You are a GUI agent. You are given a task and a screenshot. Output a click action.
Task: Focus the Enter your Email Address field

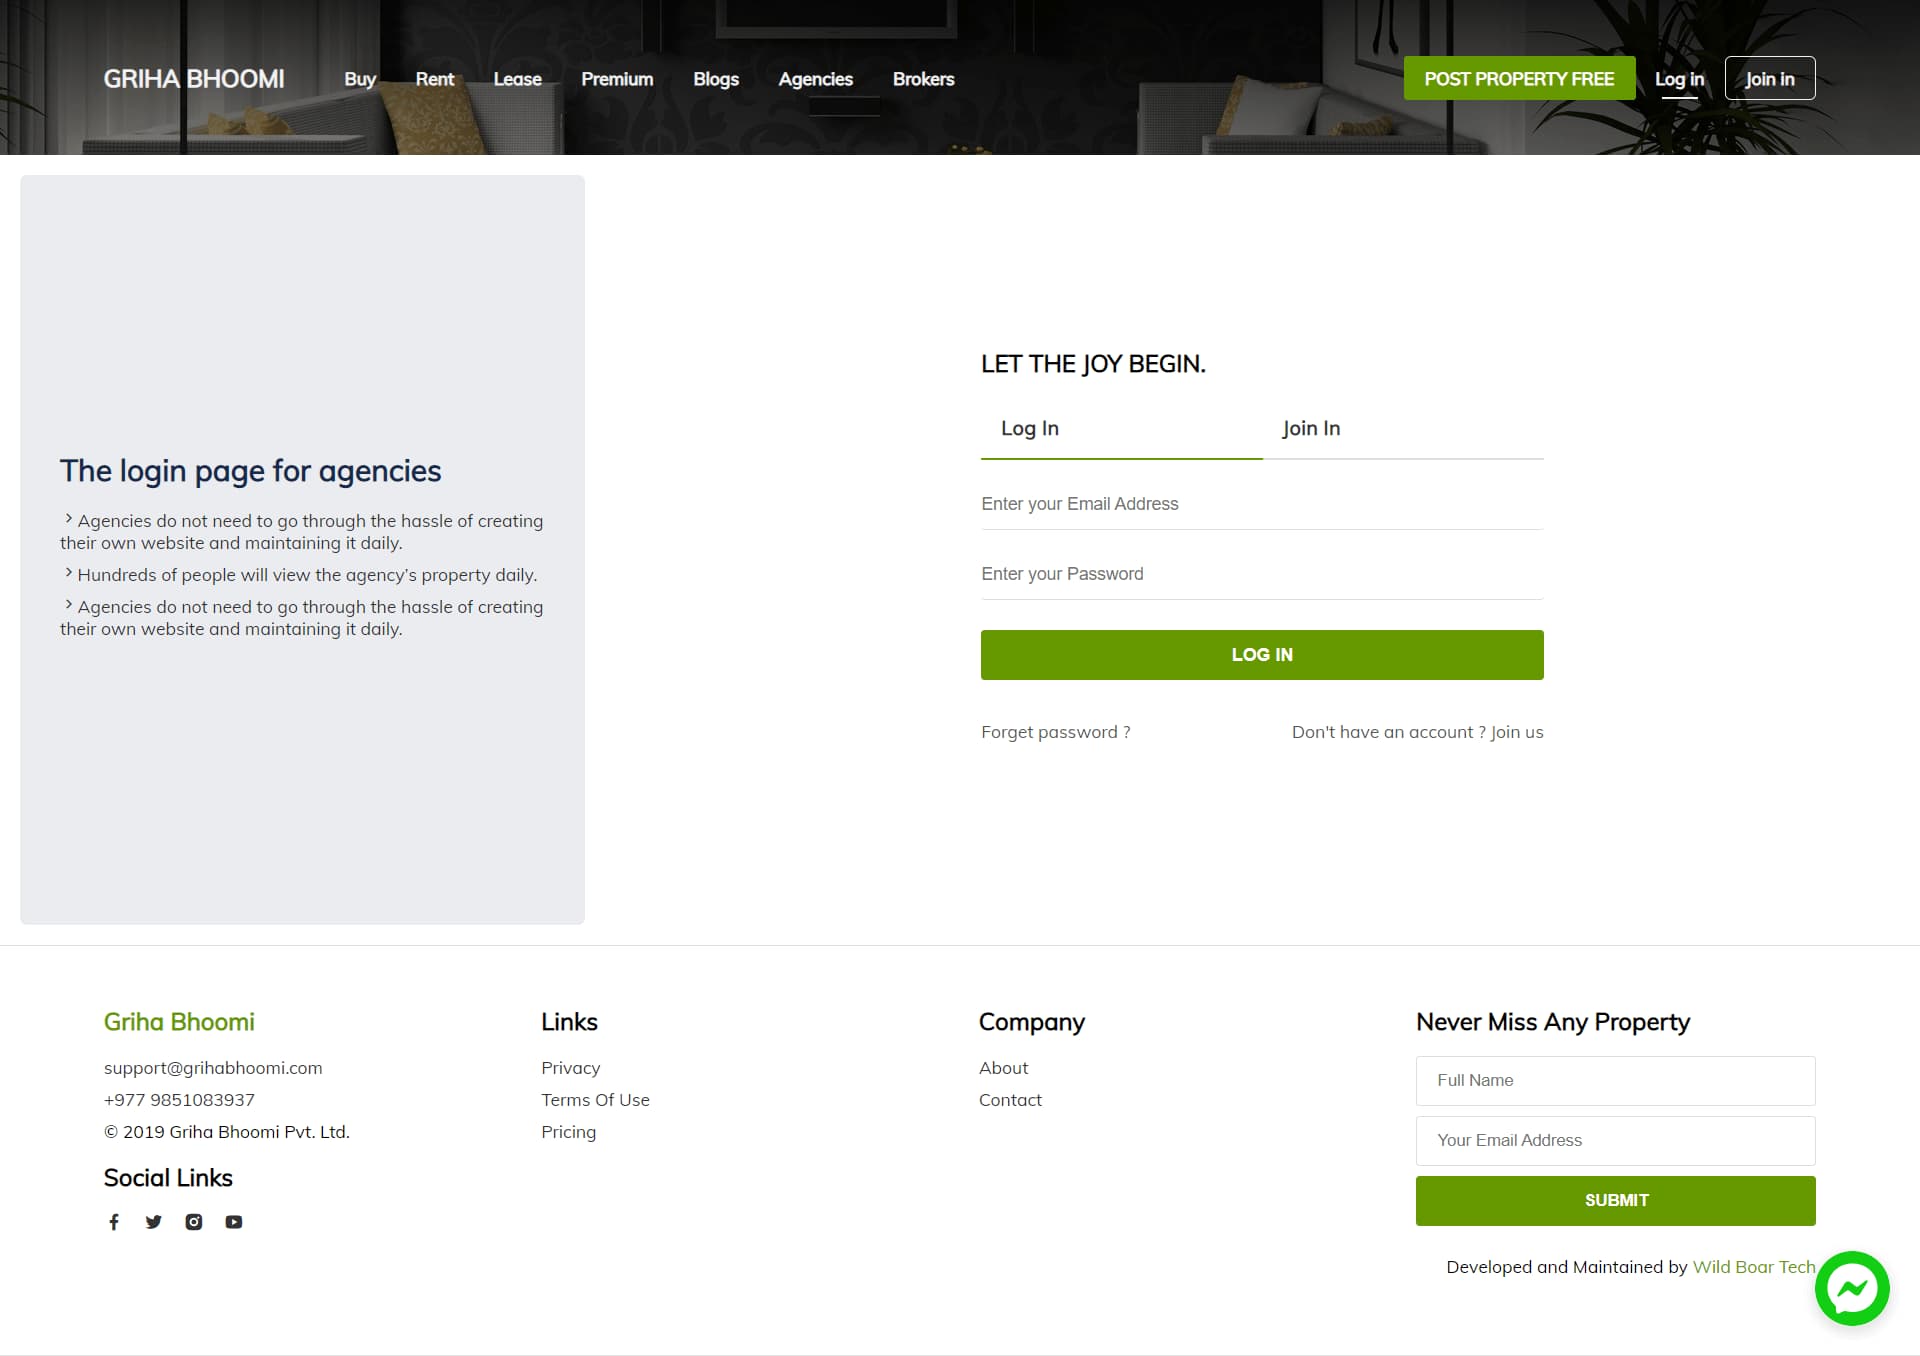coord(1262,504)
